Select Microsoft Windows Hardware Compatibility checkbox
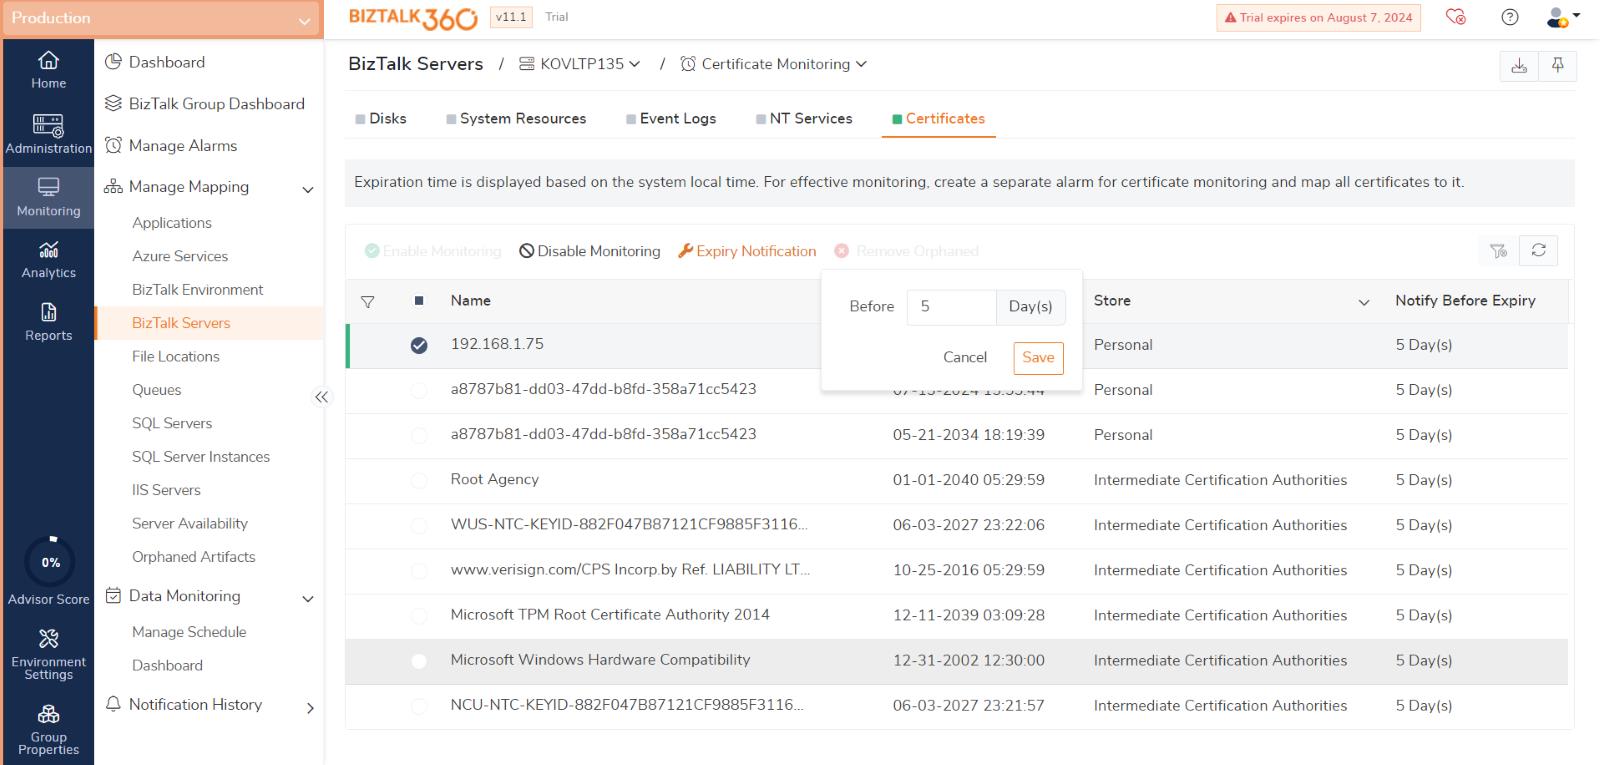The image size is (1600, 765). [x=419, y=661]
